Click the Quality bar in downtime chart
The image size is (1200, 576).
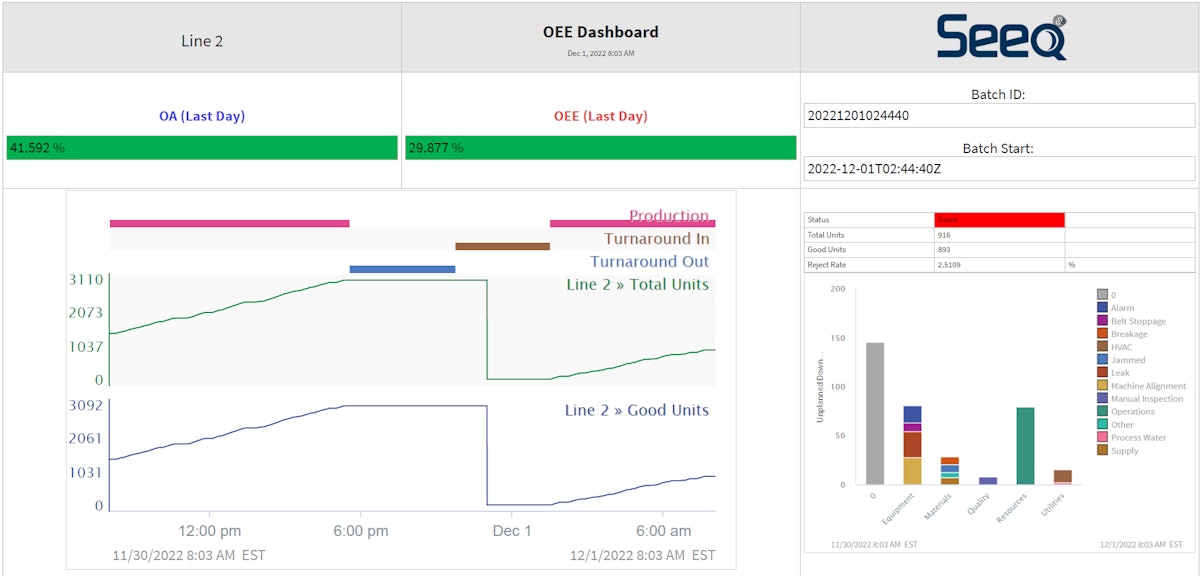(x=988, y=481)
